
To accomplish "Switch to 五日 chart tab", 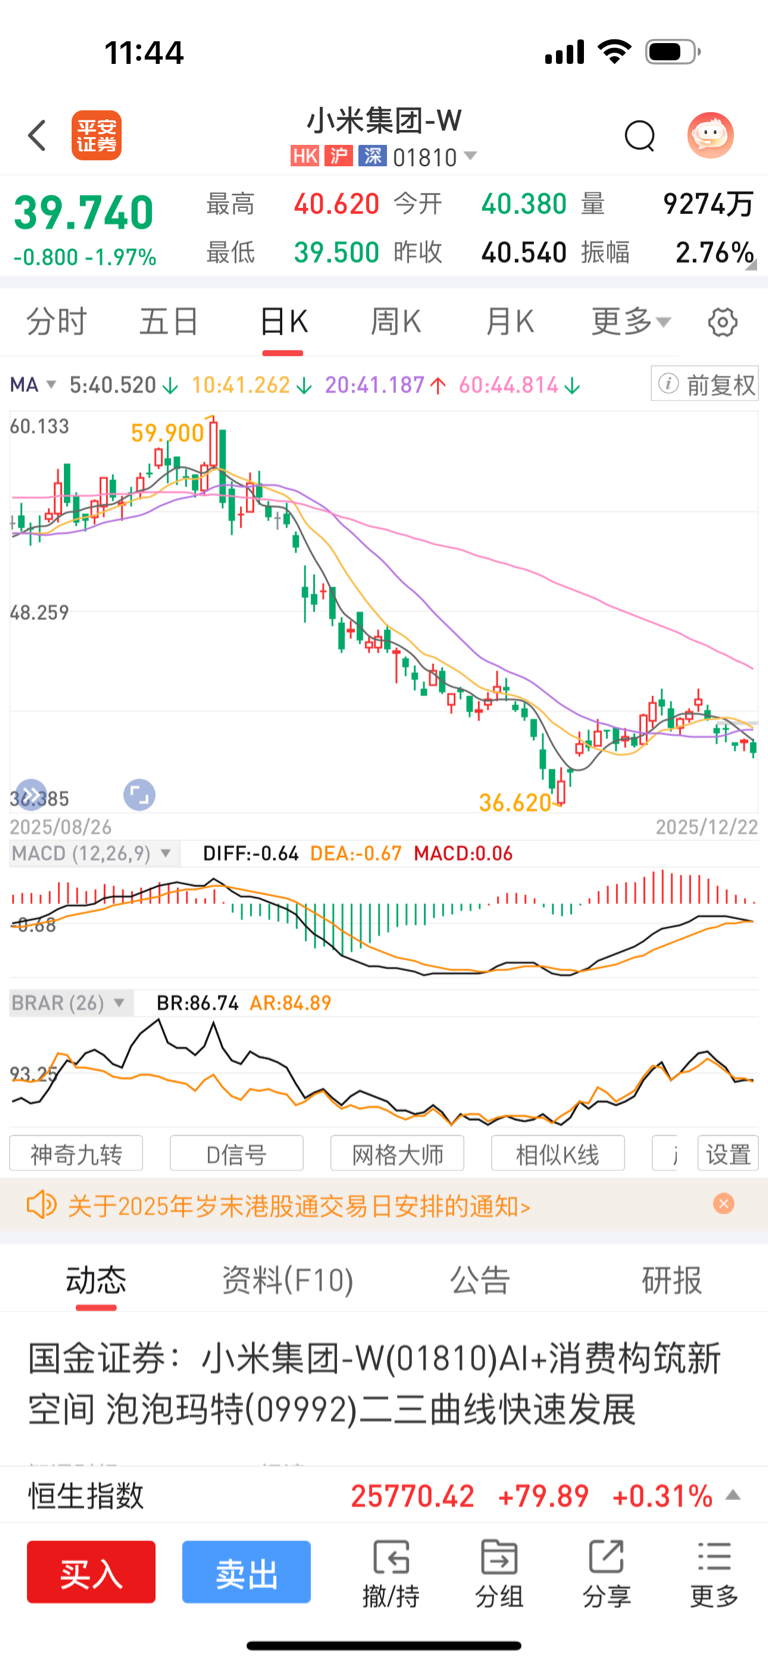I will click(x=168, y=322).
